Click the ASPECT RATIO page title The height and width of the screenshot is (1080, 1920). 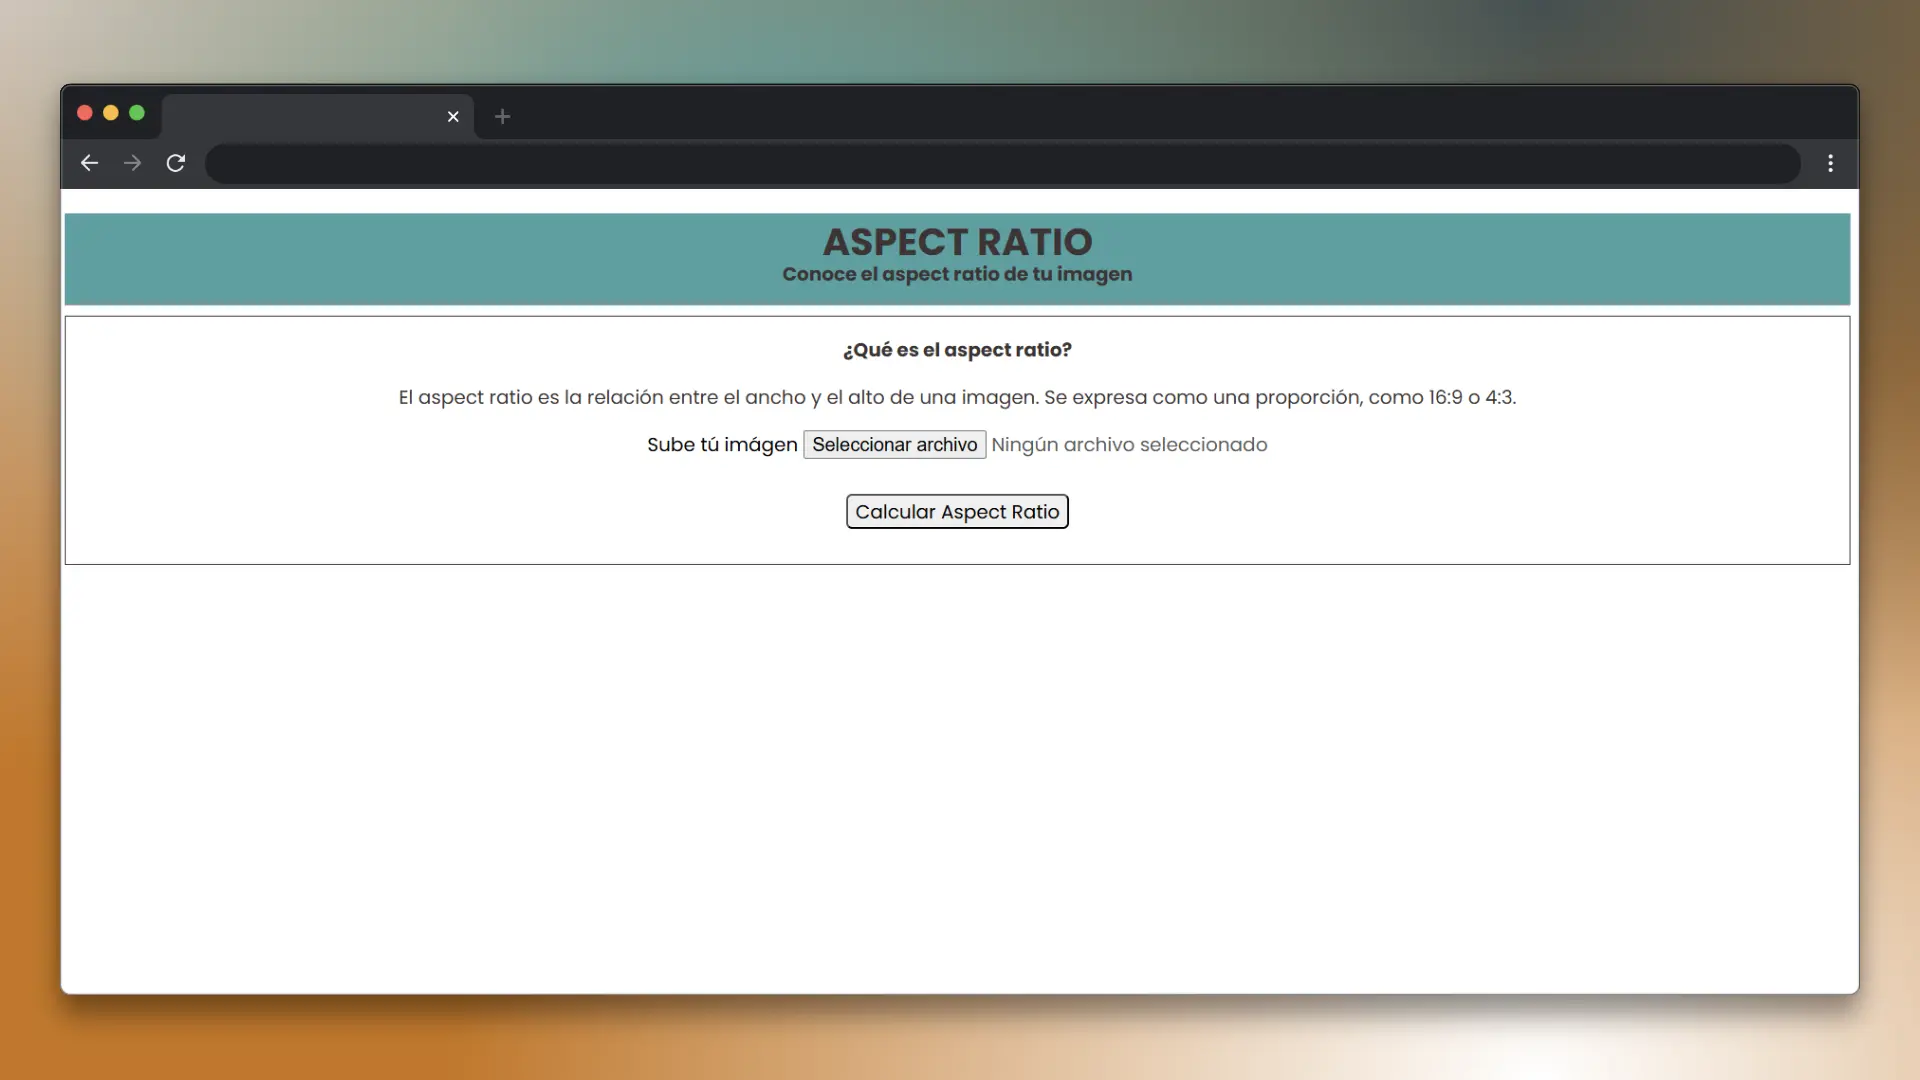(x=957, y=242)
